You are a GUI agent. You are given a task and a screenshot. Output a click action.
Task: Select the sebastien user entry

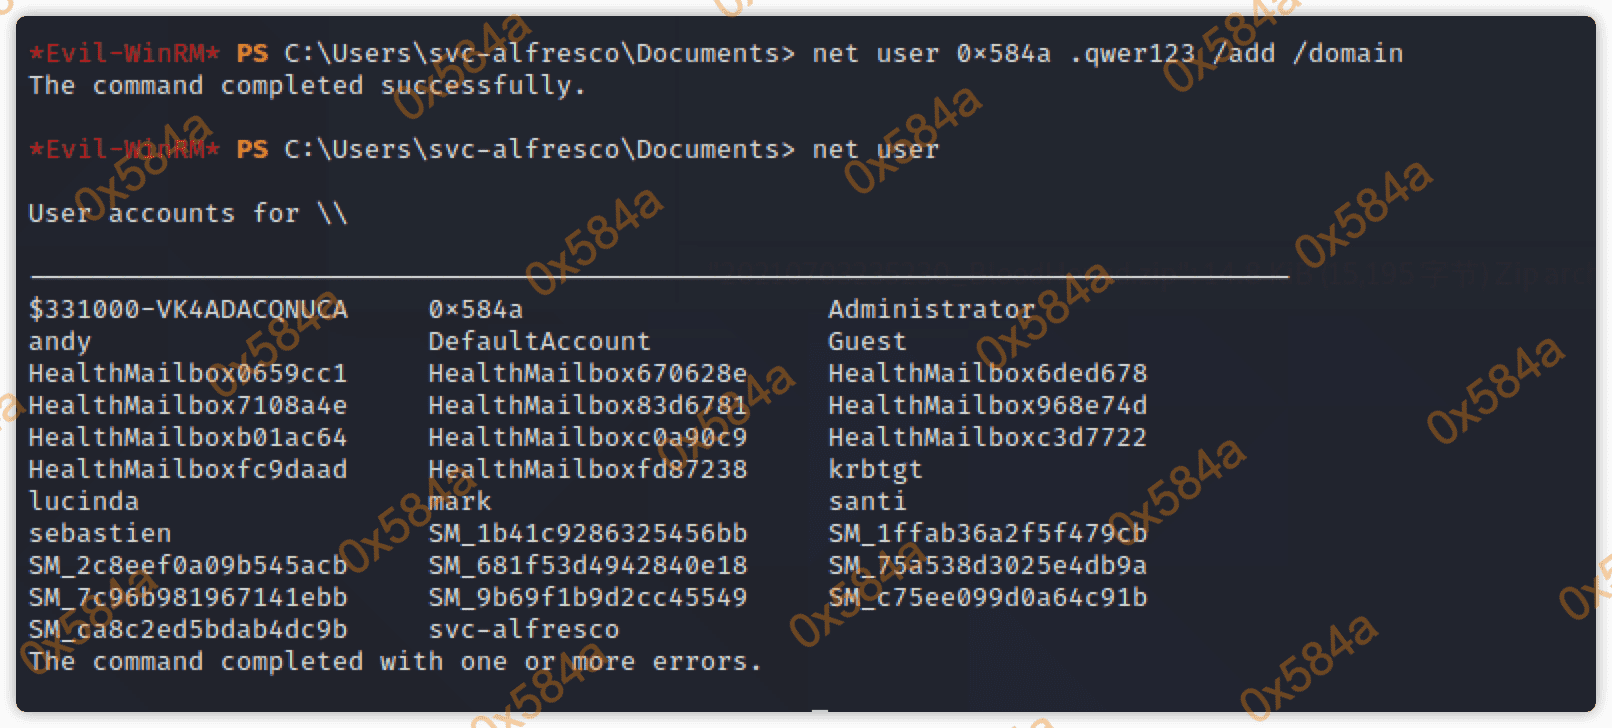(100, 533)
